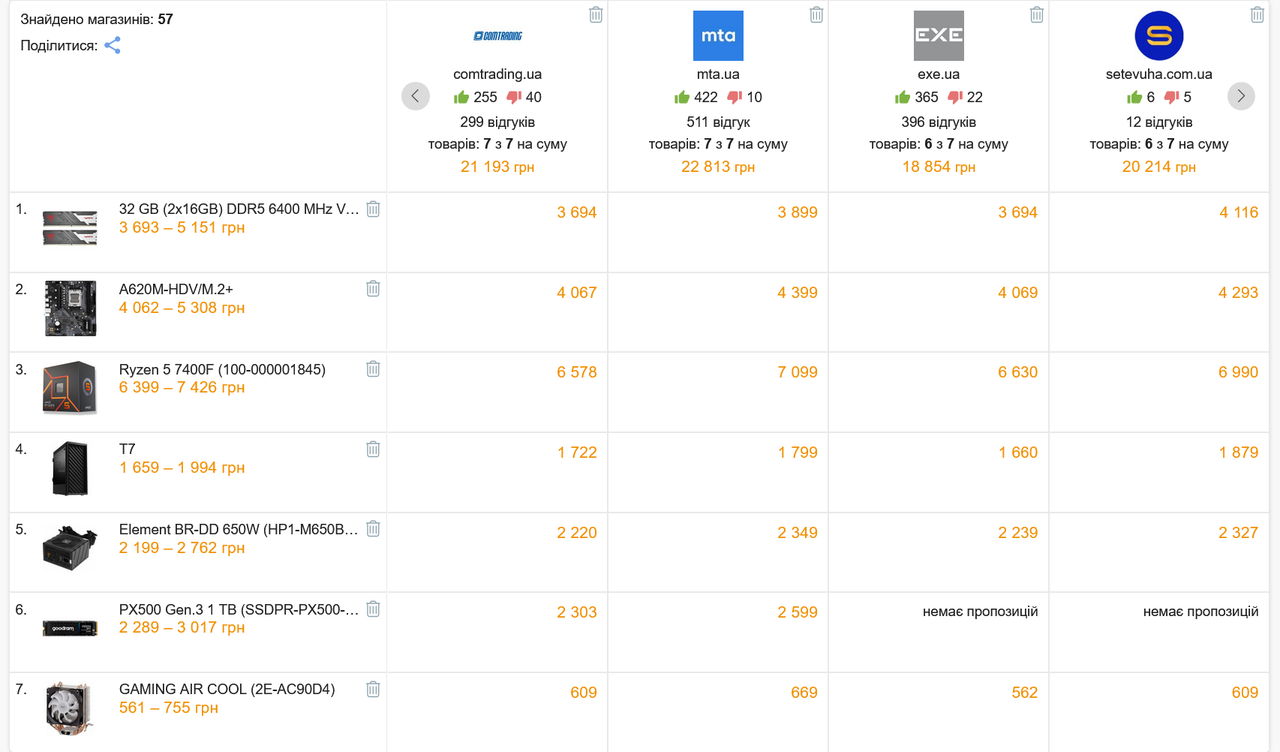Open the 32 GB DDR5 6400 MHz product
1280x752 pixels.
click(x=238, y=209)
